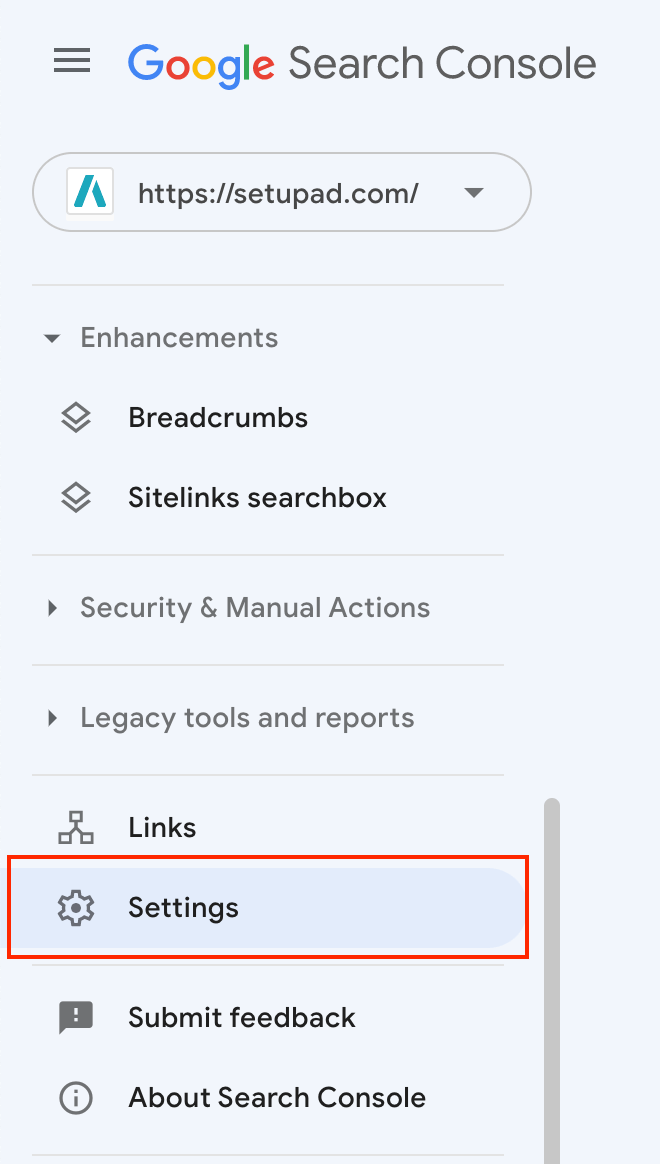The height and width of the screenshot is (1164, 660).
Task: Click the About Search Console info icon
Action: click(x=76, y=1097)
